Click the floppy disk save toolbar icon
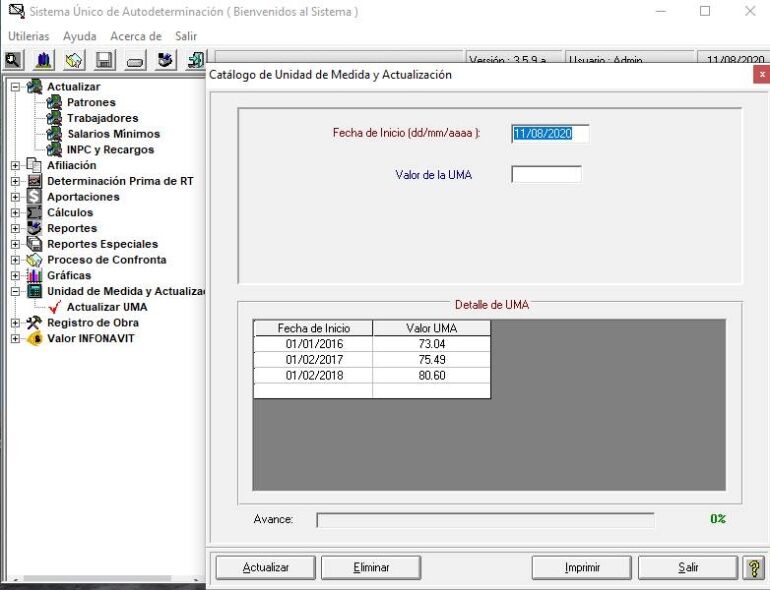This screenshot has width=770, height=590. (x=105, y=60)
